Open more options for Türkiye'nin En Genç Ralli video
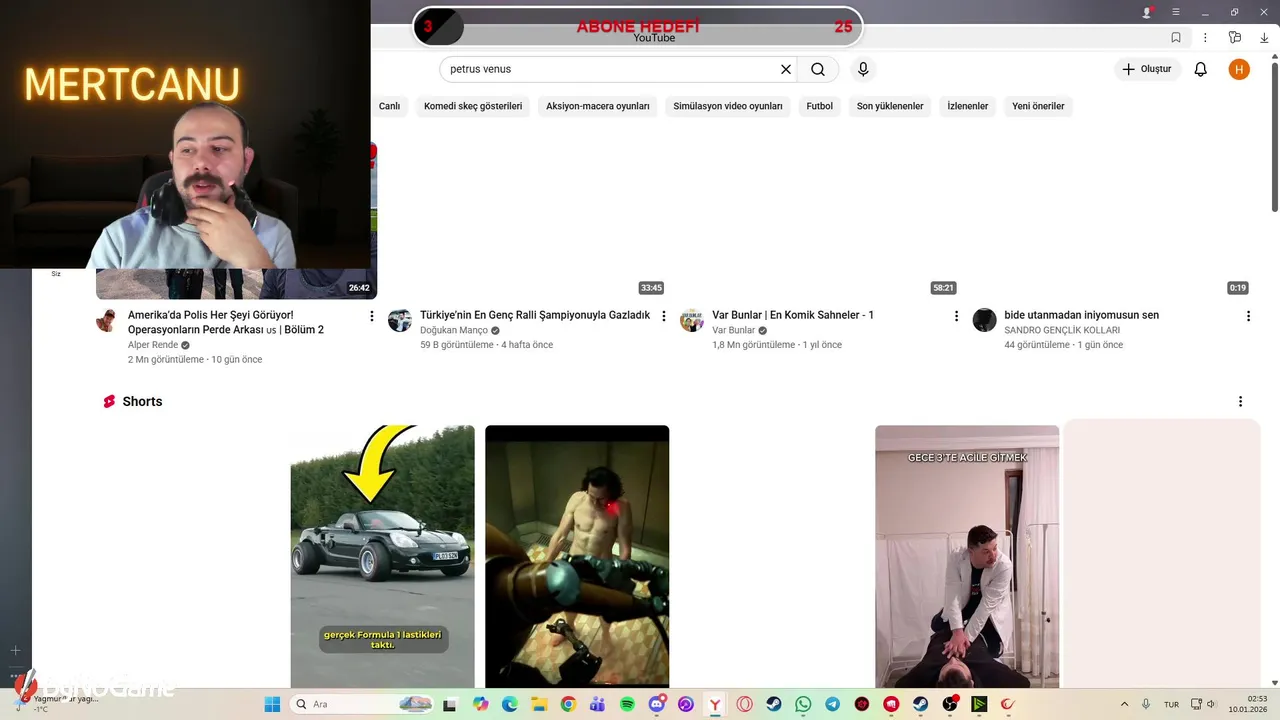 (664, 316)
